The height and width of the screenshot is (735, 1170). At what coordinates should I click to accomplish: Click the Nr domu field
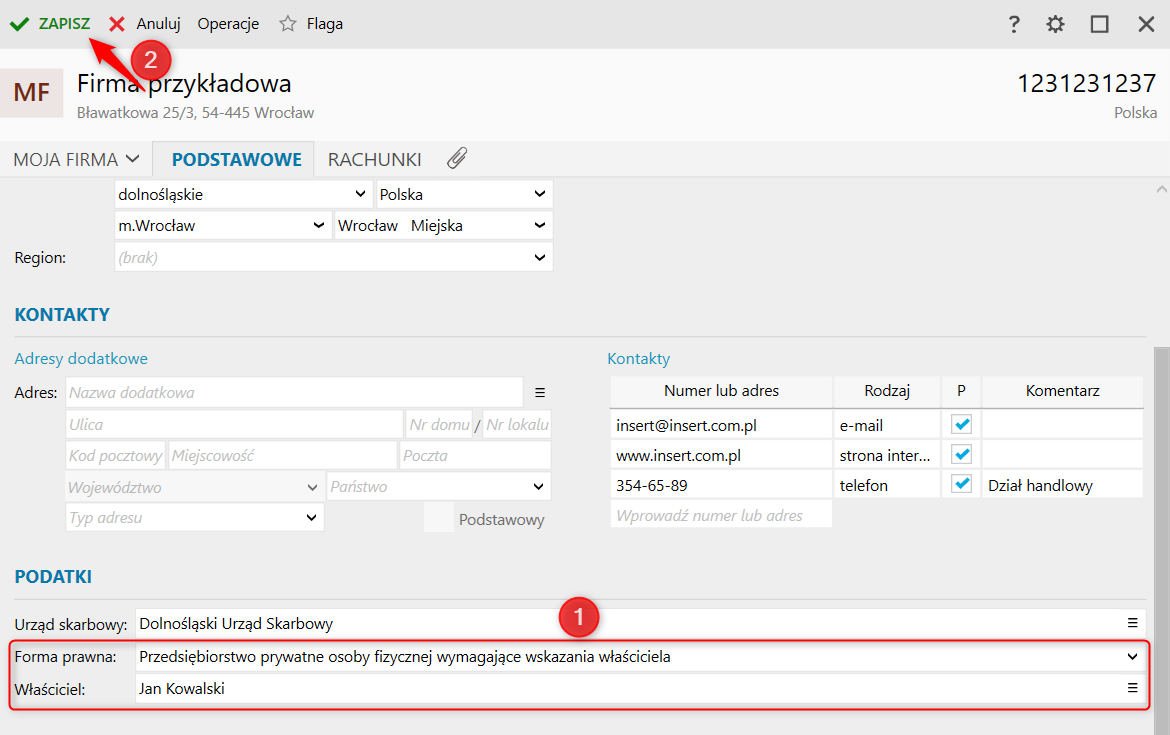[439, 425]
